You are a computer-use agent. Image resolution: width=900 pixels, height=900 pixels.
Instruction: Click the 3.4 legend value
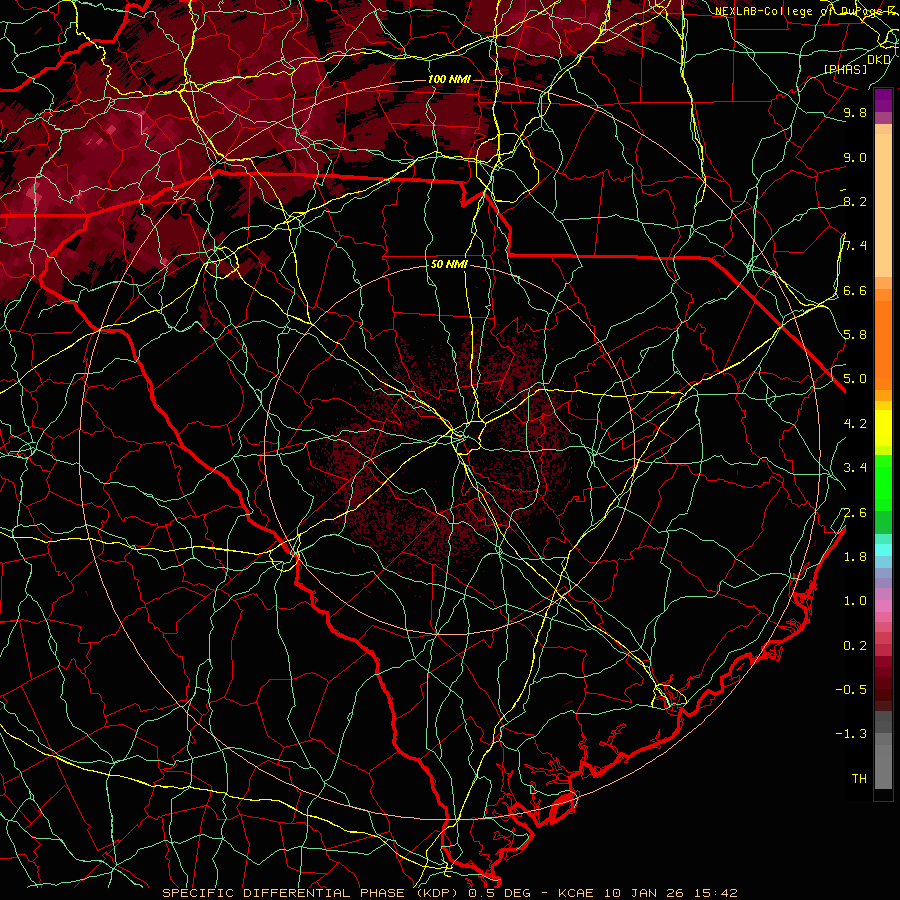point(855,468)
